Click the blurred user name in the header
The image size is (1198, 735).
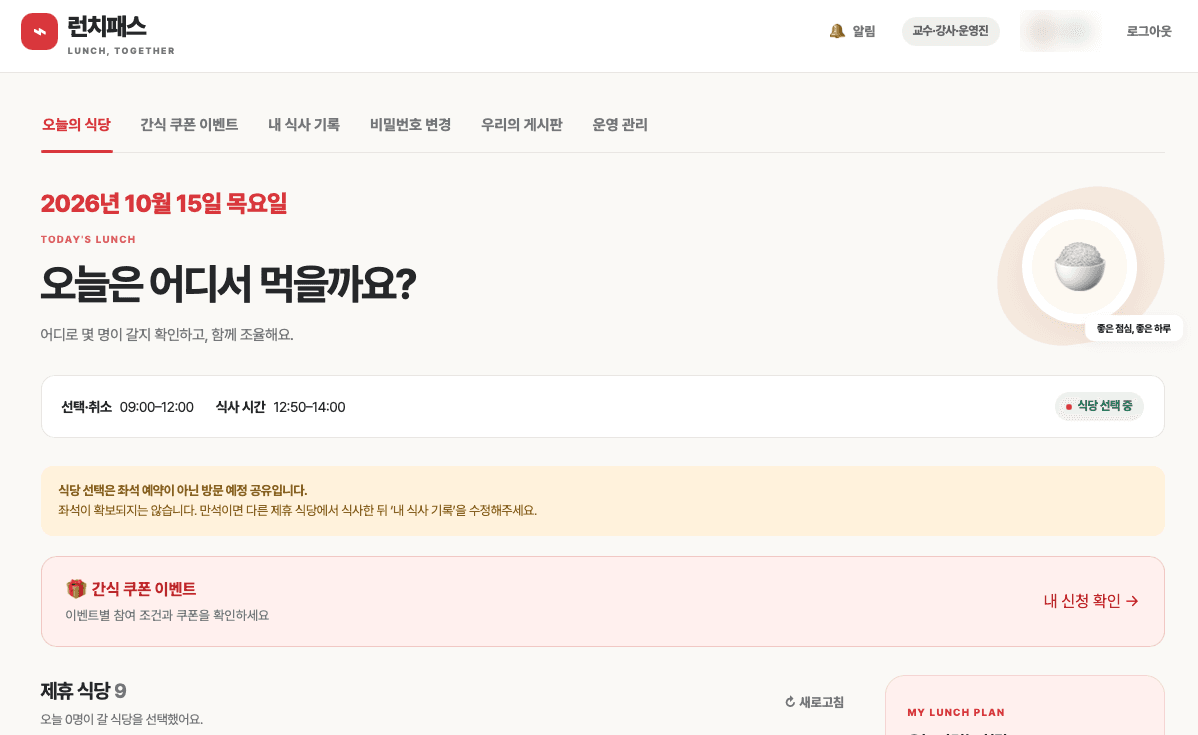tap(1059, 31)
